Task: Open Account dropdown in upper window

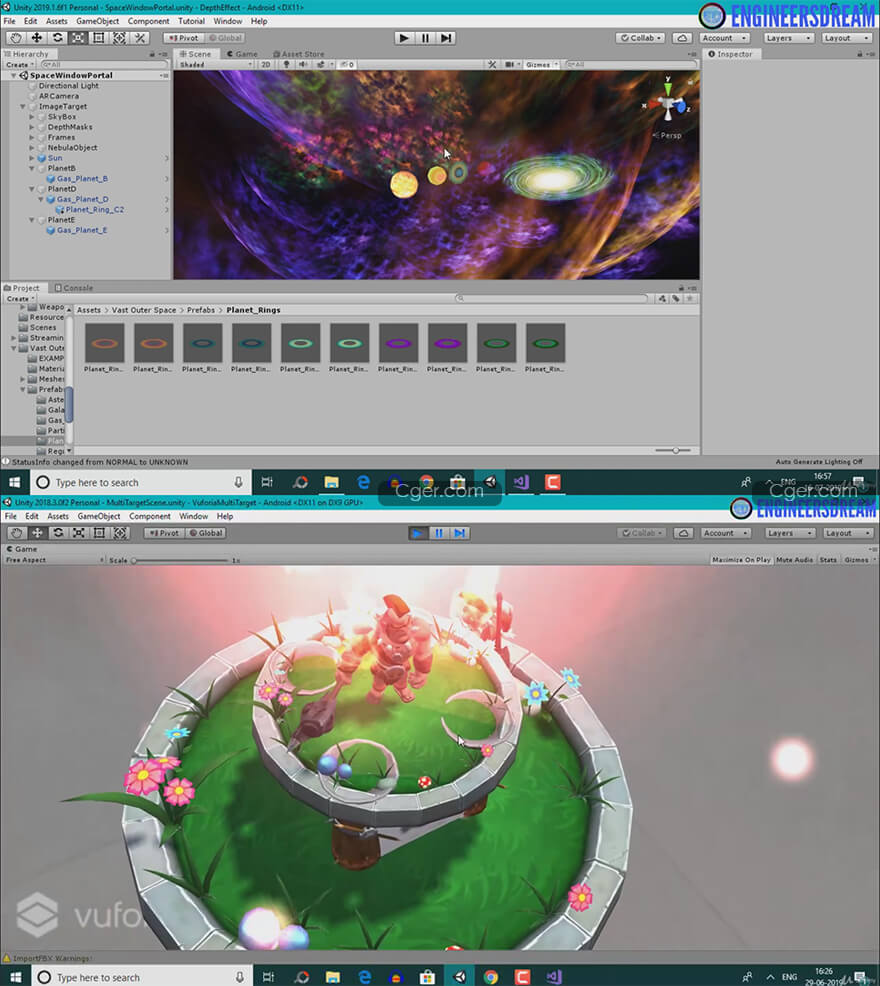Action: point(724,38)
